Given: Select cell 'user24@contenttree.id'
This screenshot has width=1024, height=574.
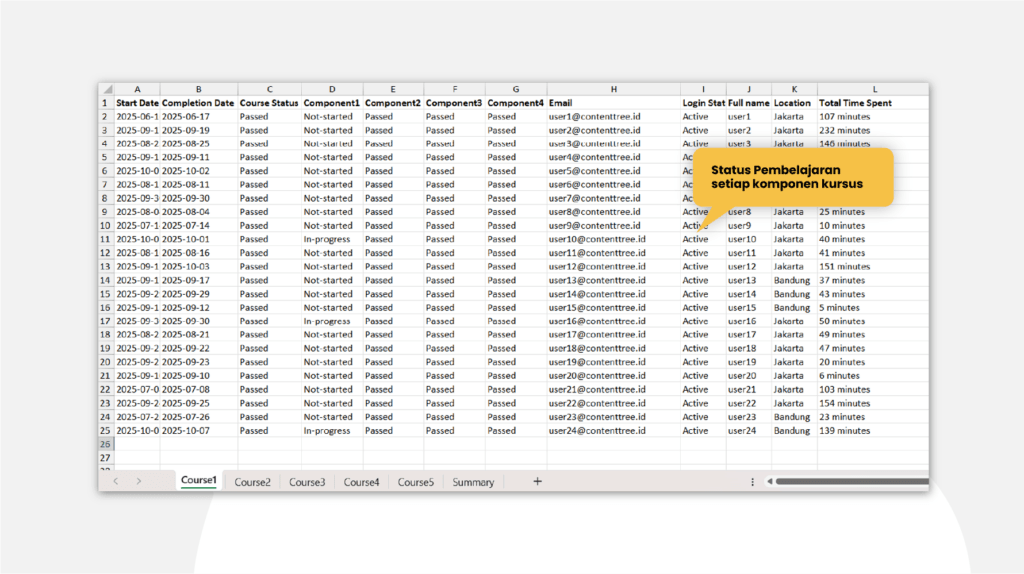Looking at the screenshot, I should (613, 430).
